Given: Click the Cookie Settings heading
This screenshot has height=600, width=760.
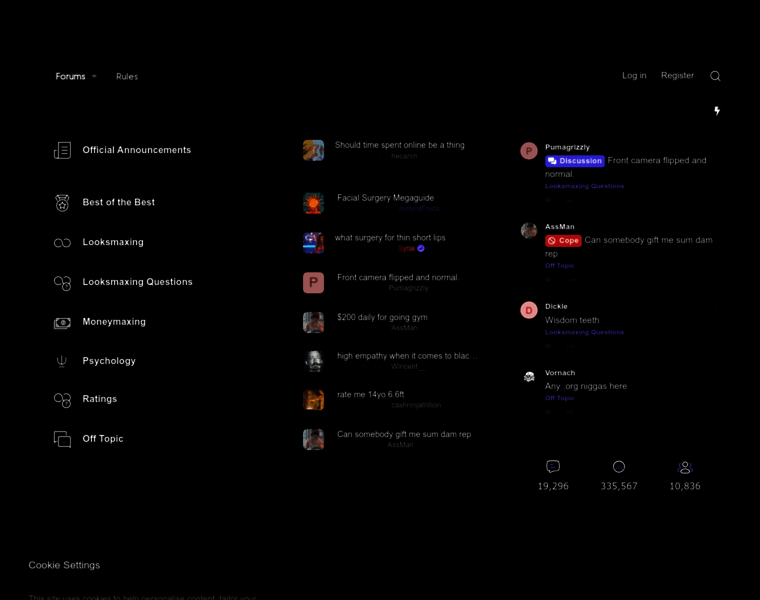Looking at the screenshot, I should [64, 565].
